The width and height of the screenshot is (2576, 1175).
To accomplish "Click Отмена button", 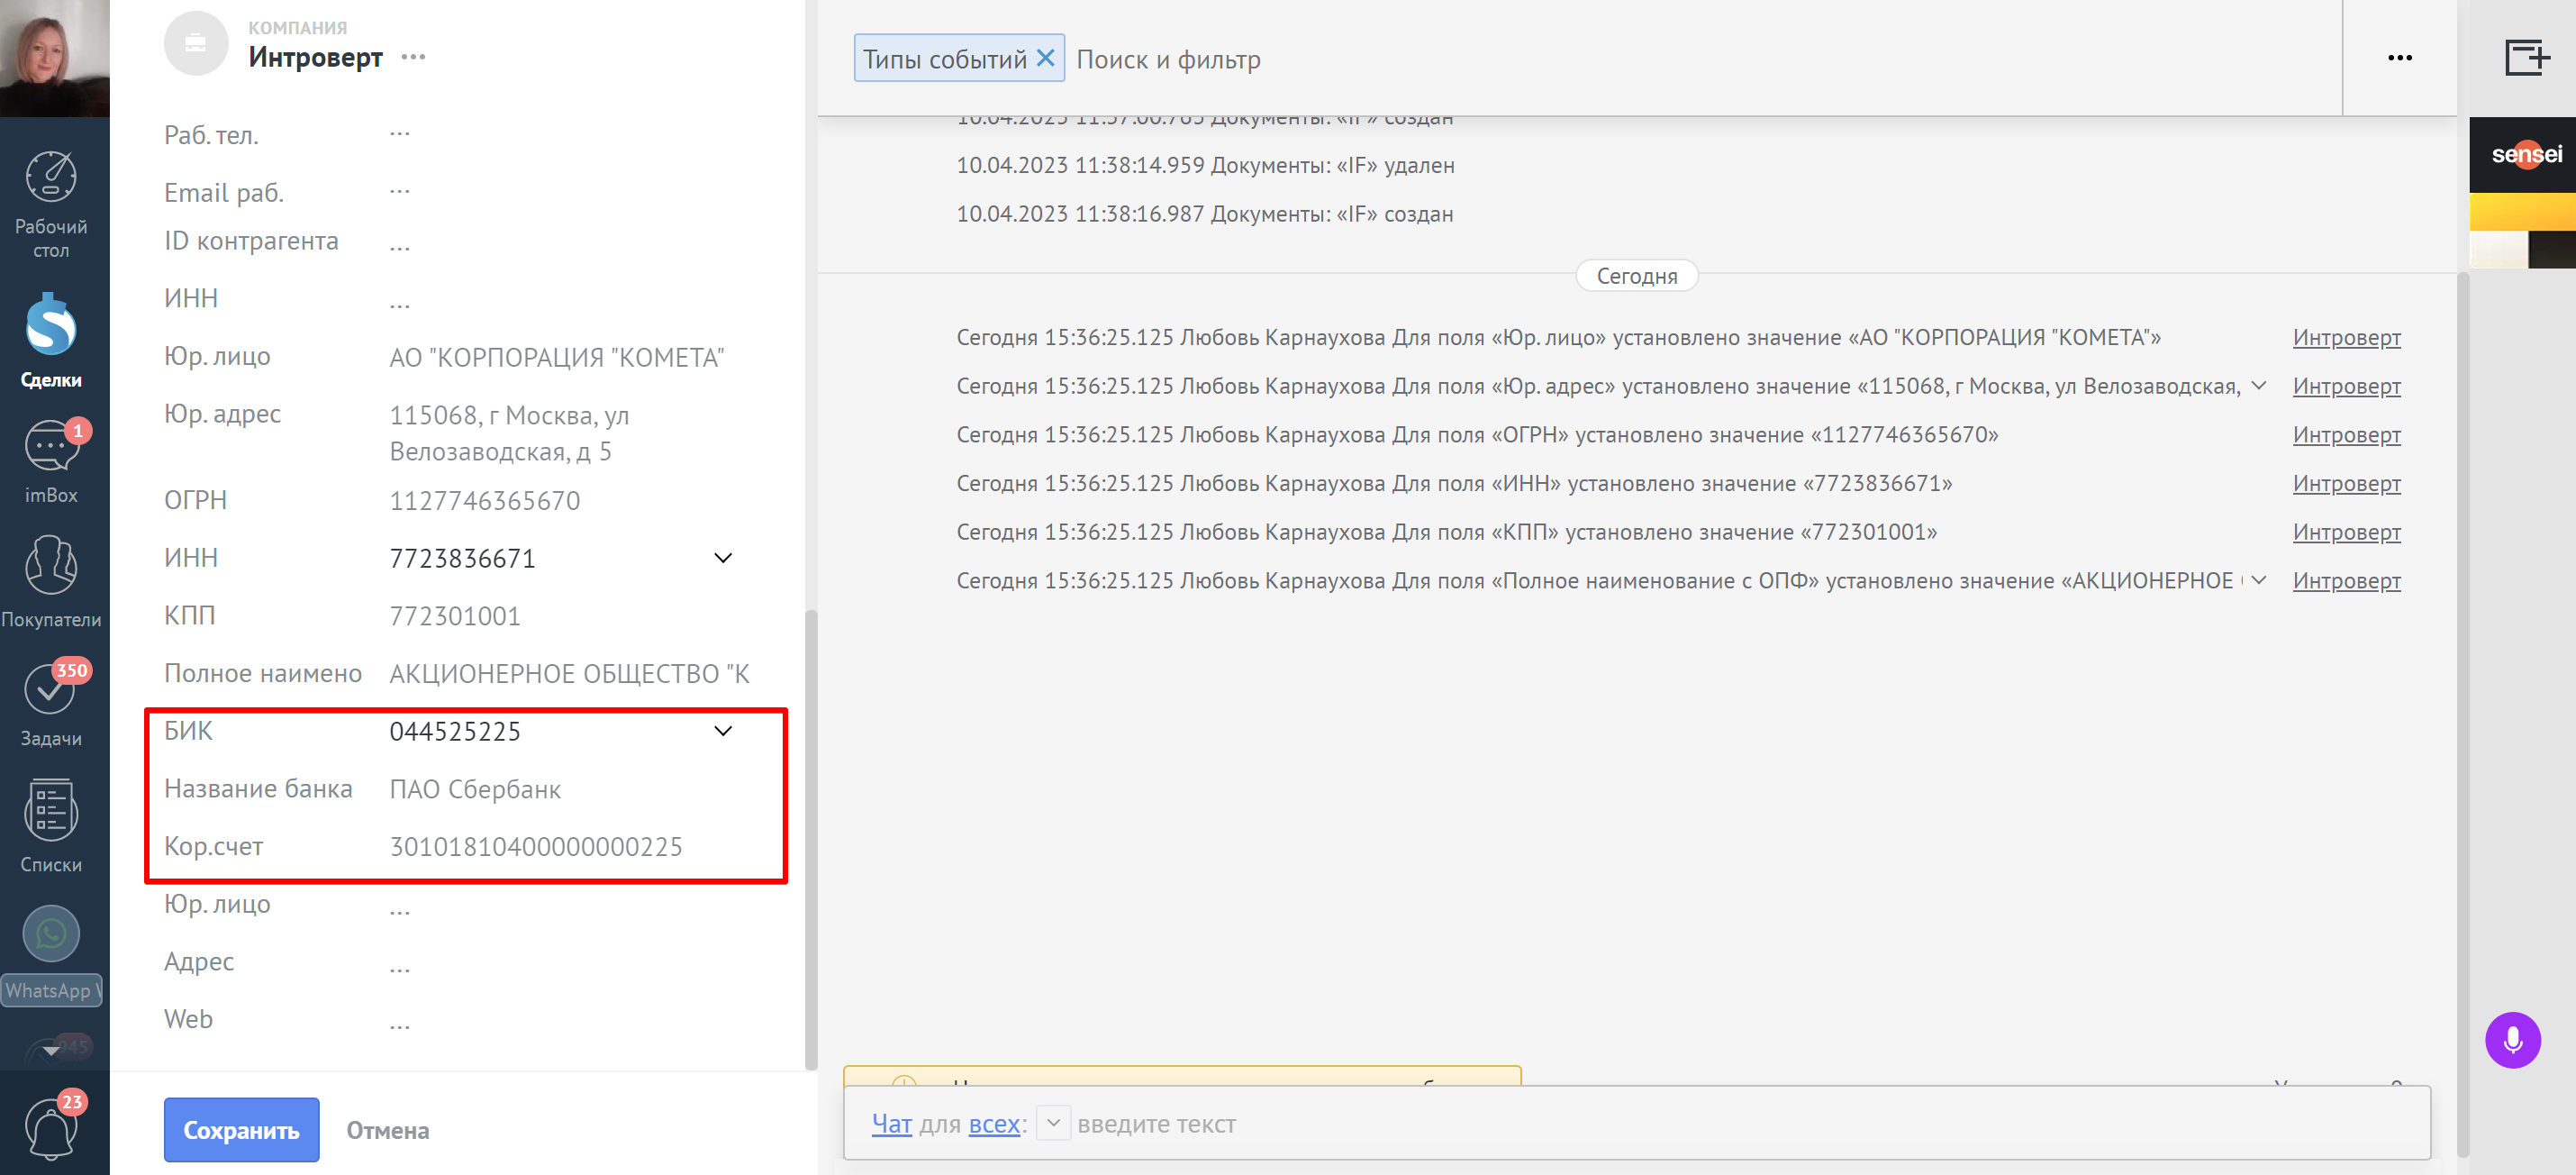I will [x=388, y=1130].
